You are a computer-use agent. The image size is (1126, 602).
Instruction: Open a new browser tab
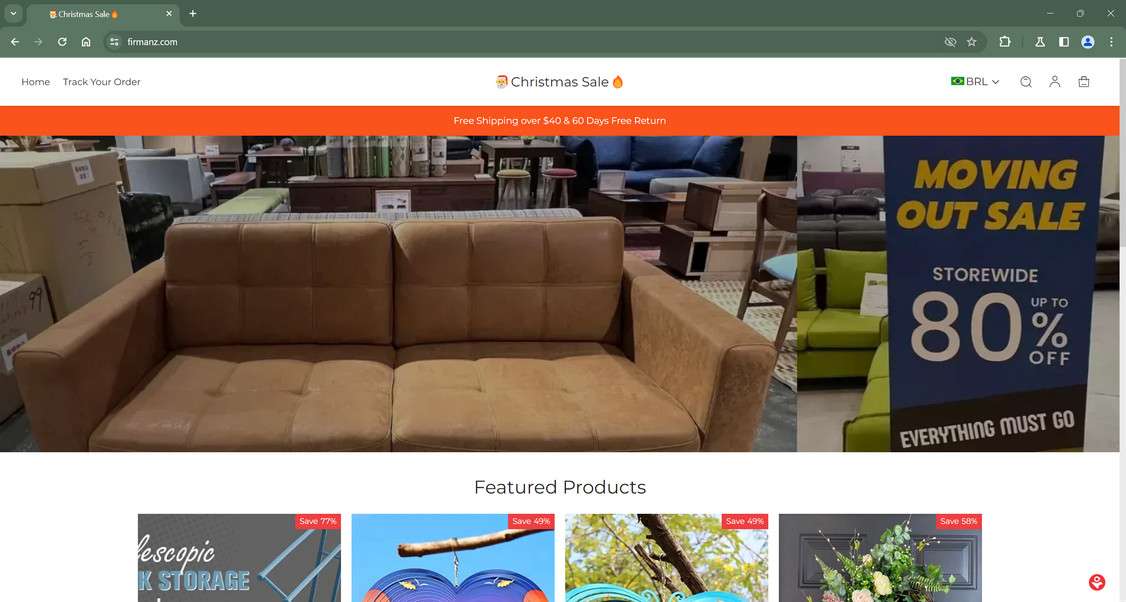coord(192,14)
